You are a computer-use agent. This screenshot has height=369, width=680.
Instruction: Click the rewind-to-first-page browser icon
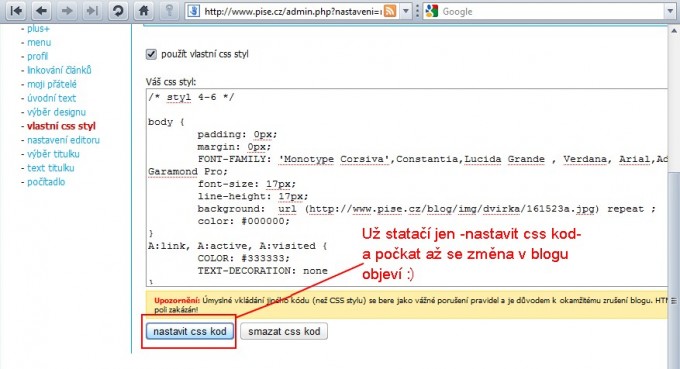click(16, 11)
